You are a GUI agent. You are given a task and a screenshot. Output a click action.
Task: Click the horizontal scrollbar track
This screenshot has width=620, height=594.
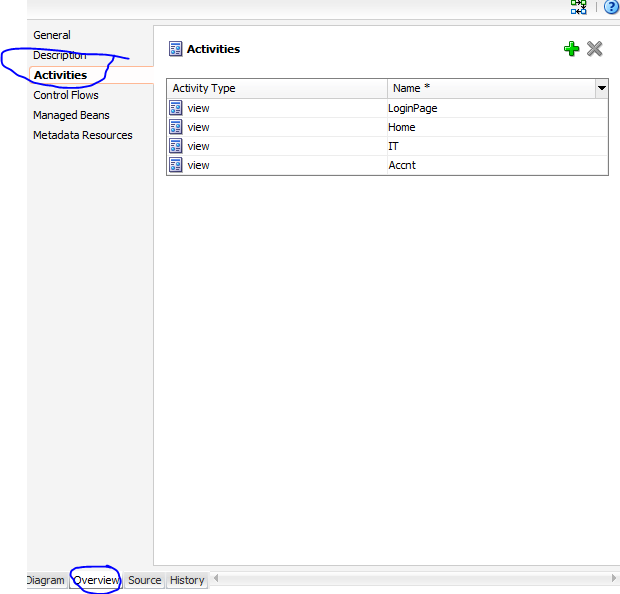click(x=415, y=578)
